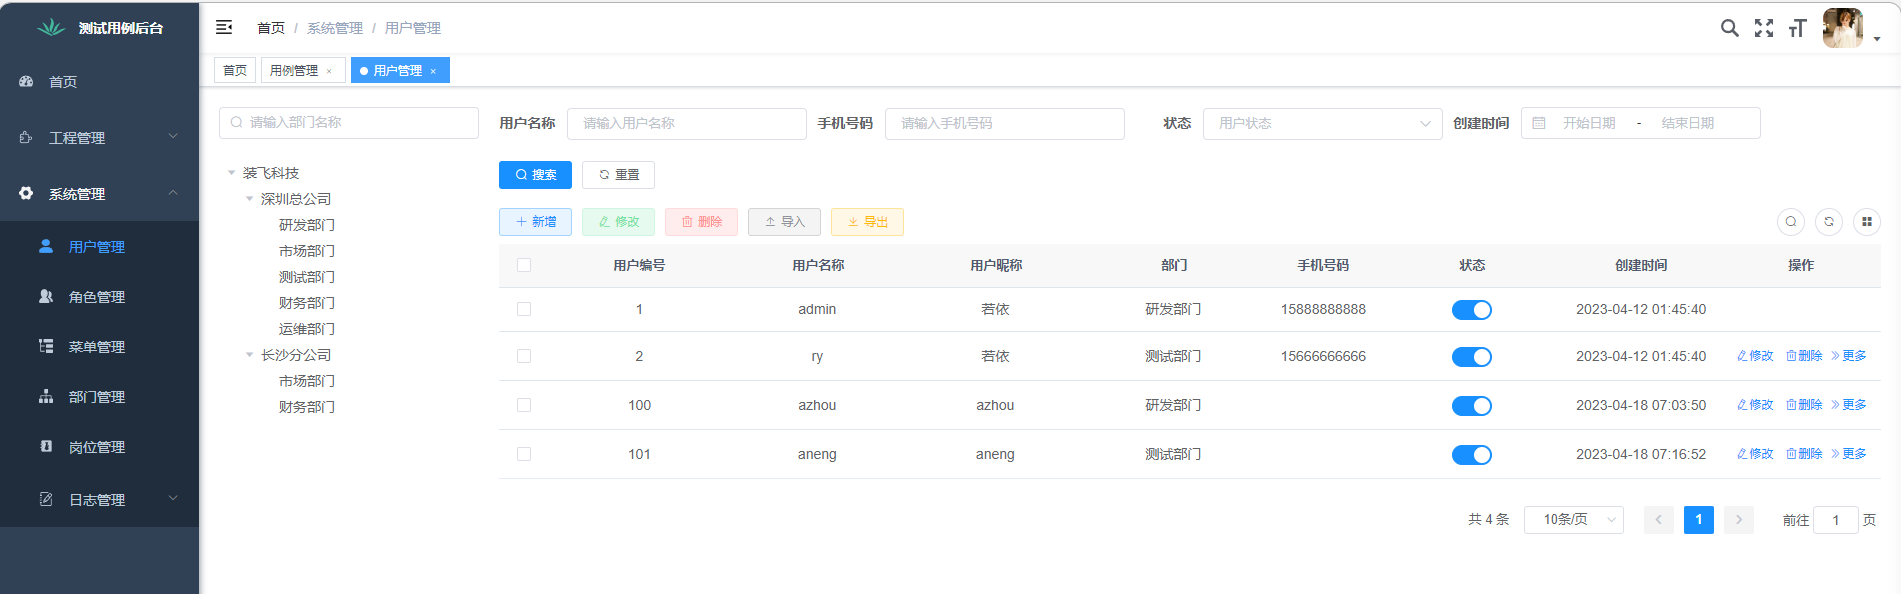
Task: Open the column display settings icon
Action: (1867, 222)
